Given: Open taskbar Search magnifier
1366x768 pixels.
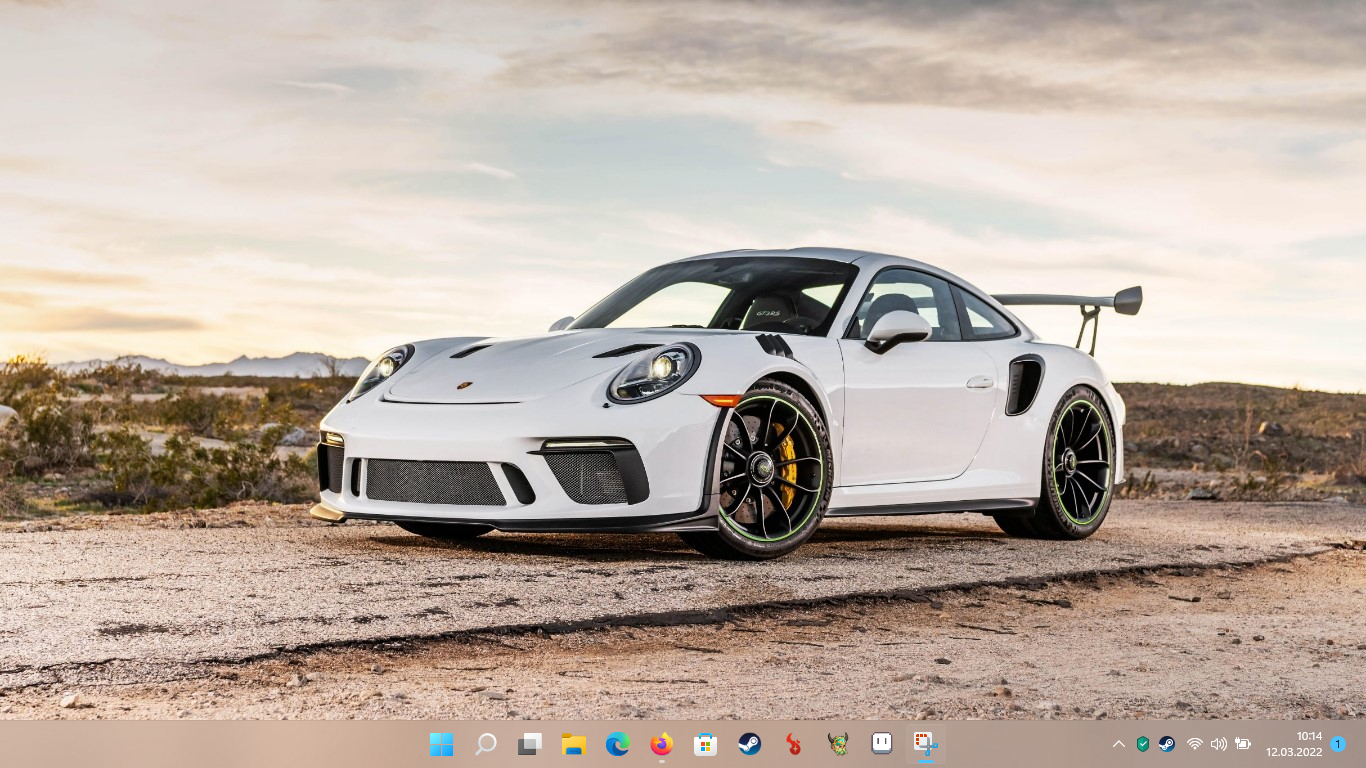Looking at the screenshot, I should coord(485,744).
